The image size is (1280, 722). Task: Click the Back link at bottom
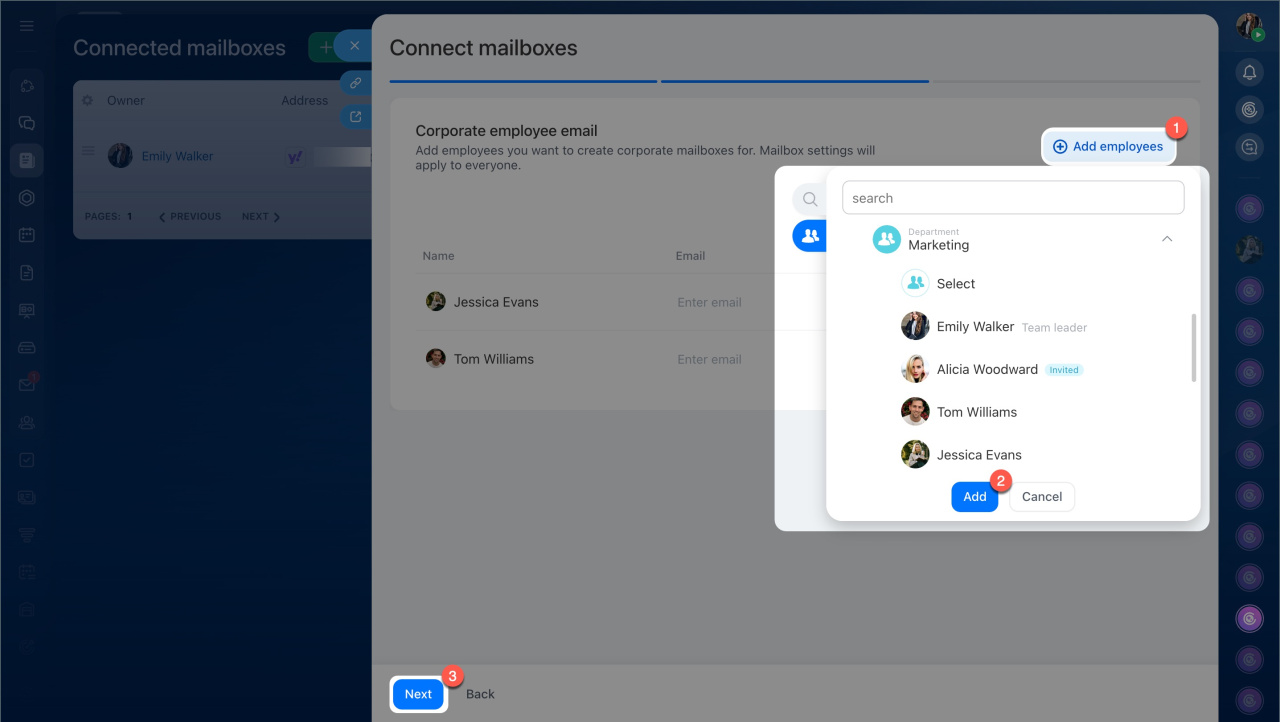coord(480,694)
